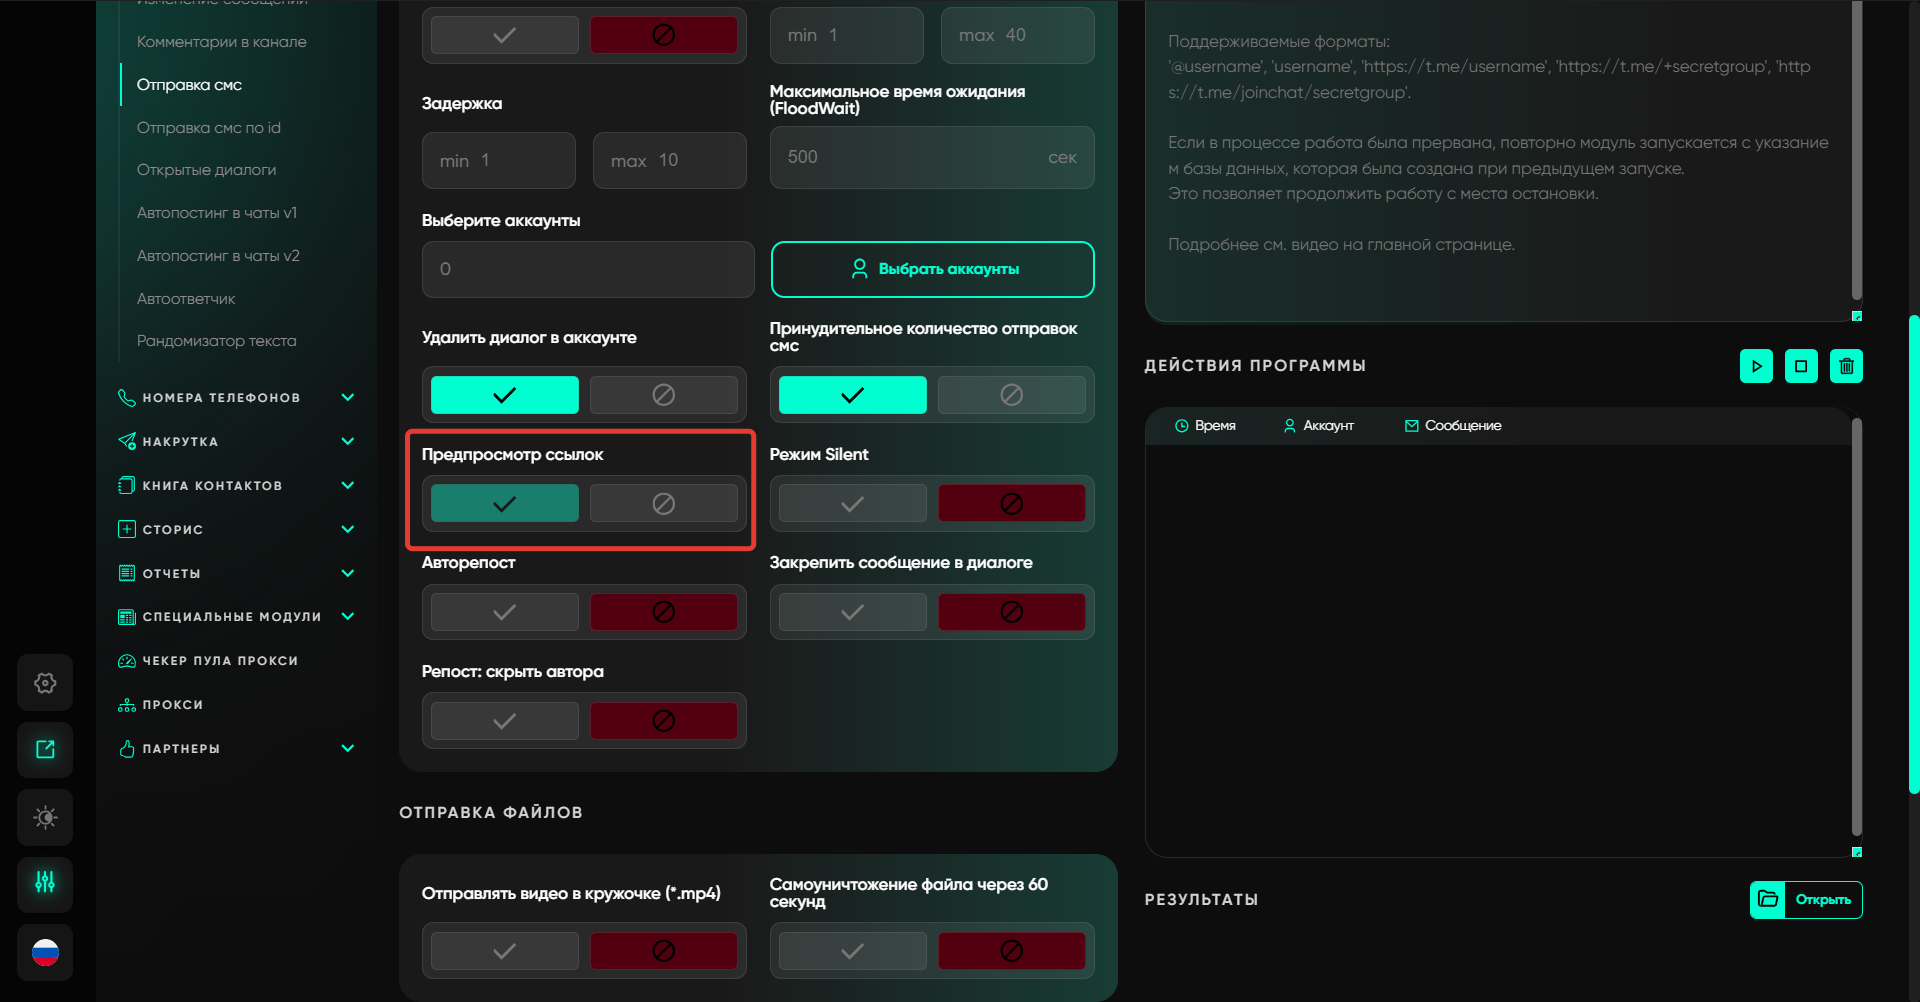Click the Выбрать аккаунты button
Screen dimensions: 1920x1002
[932, 269]
